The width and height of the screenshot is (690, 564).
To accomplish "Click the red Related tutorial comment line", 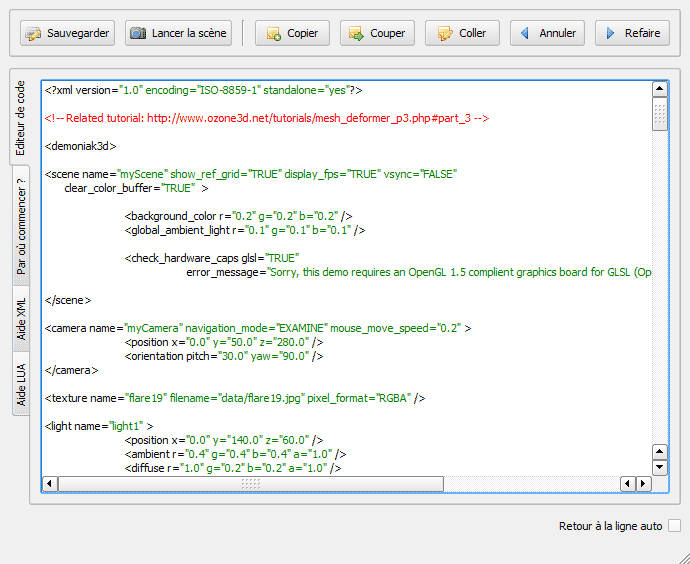I will point(267,118).
